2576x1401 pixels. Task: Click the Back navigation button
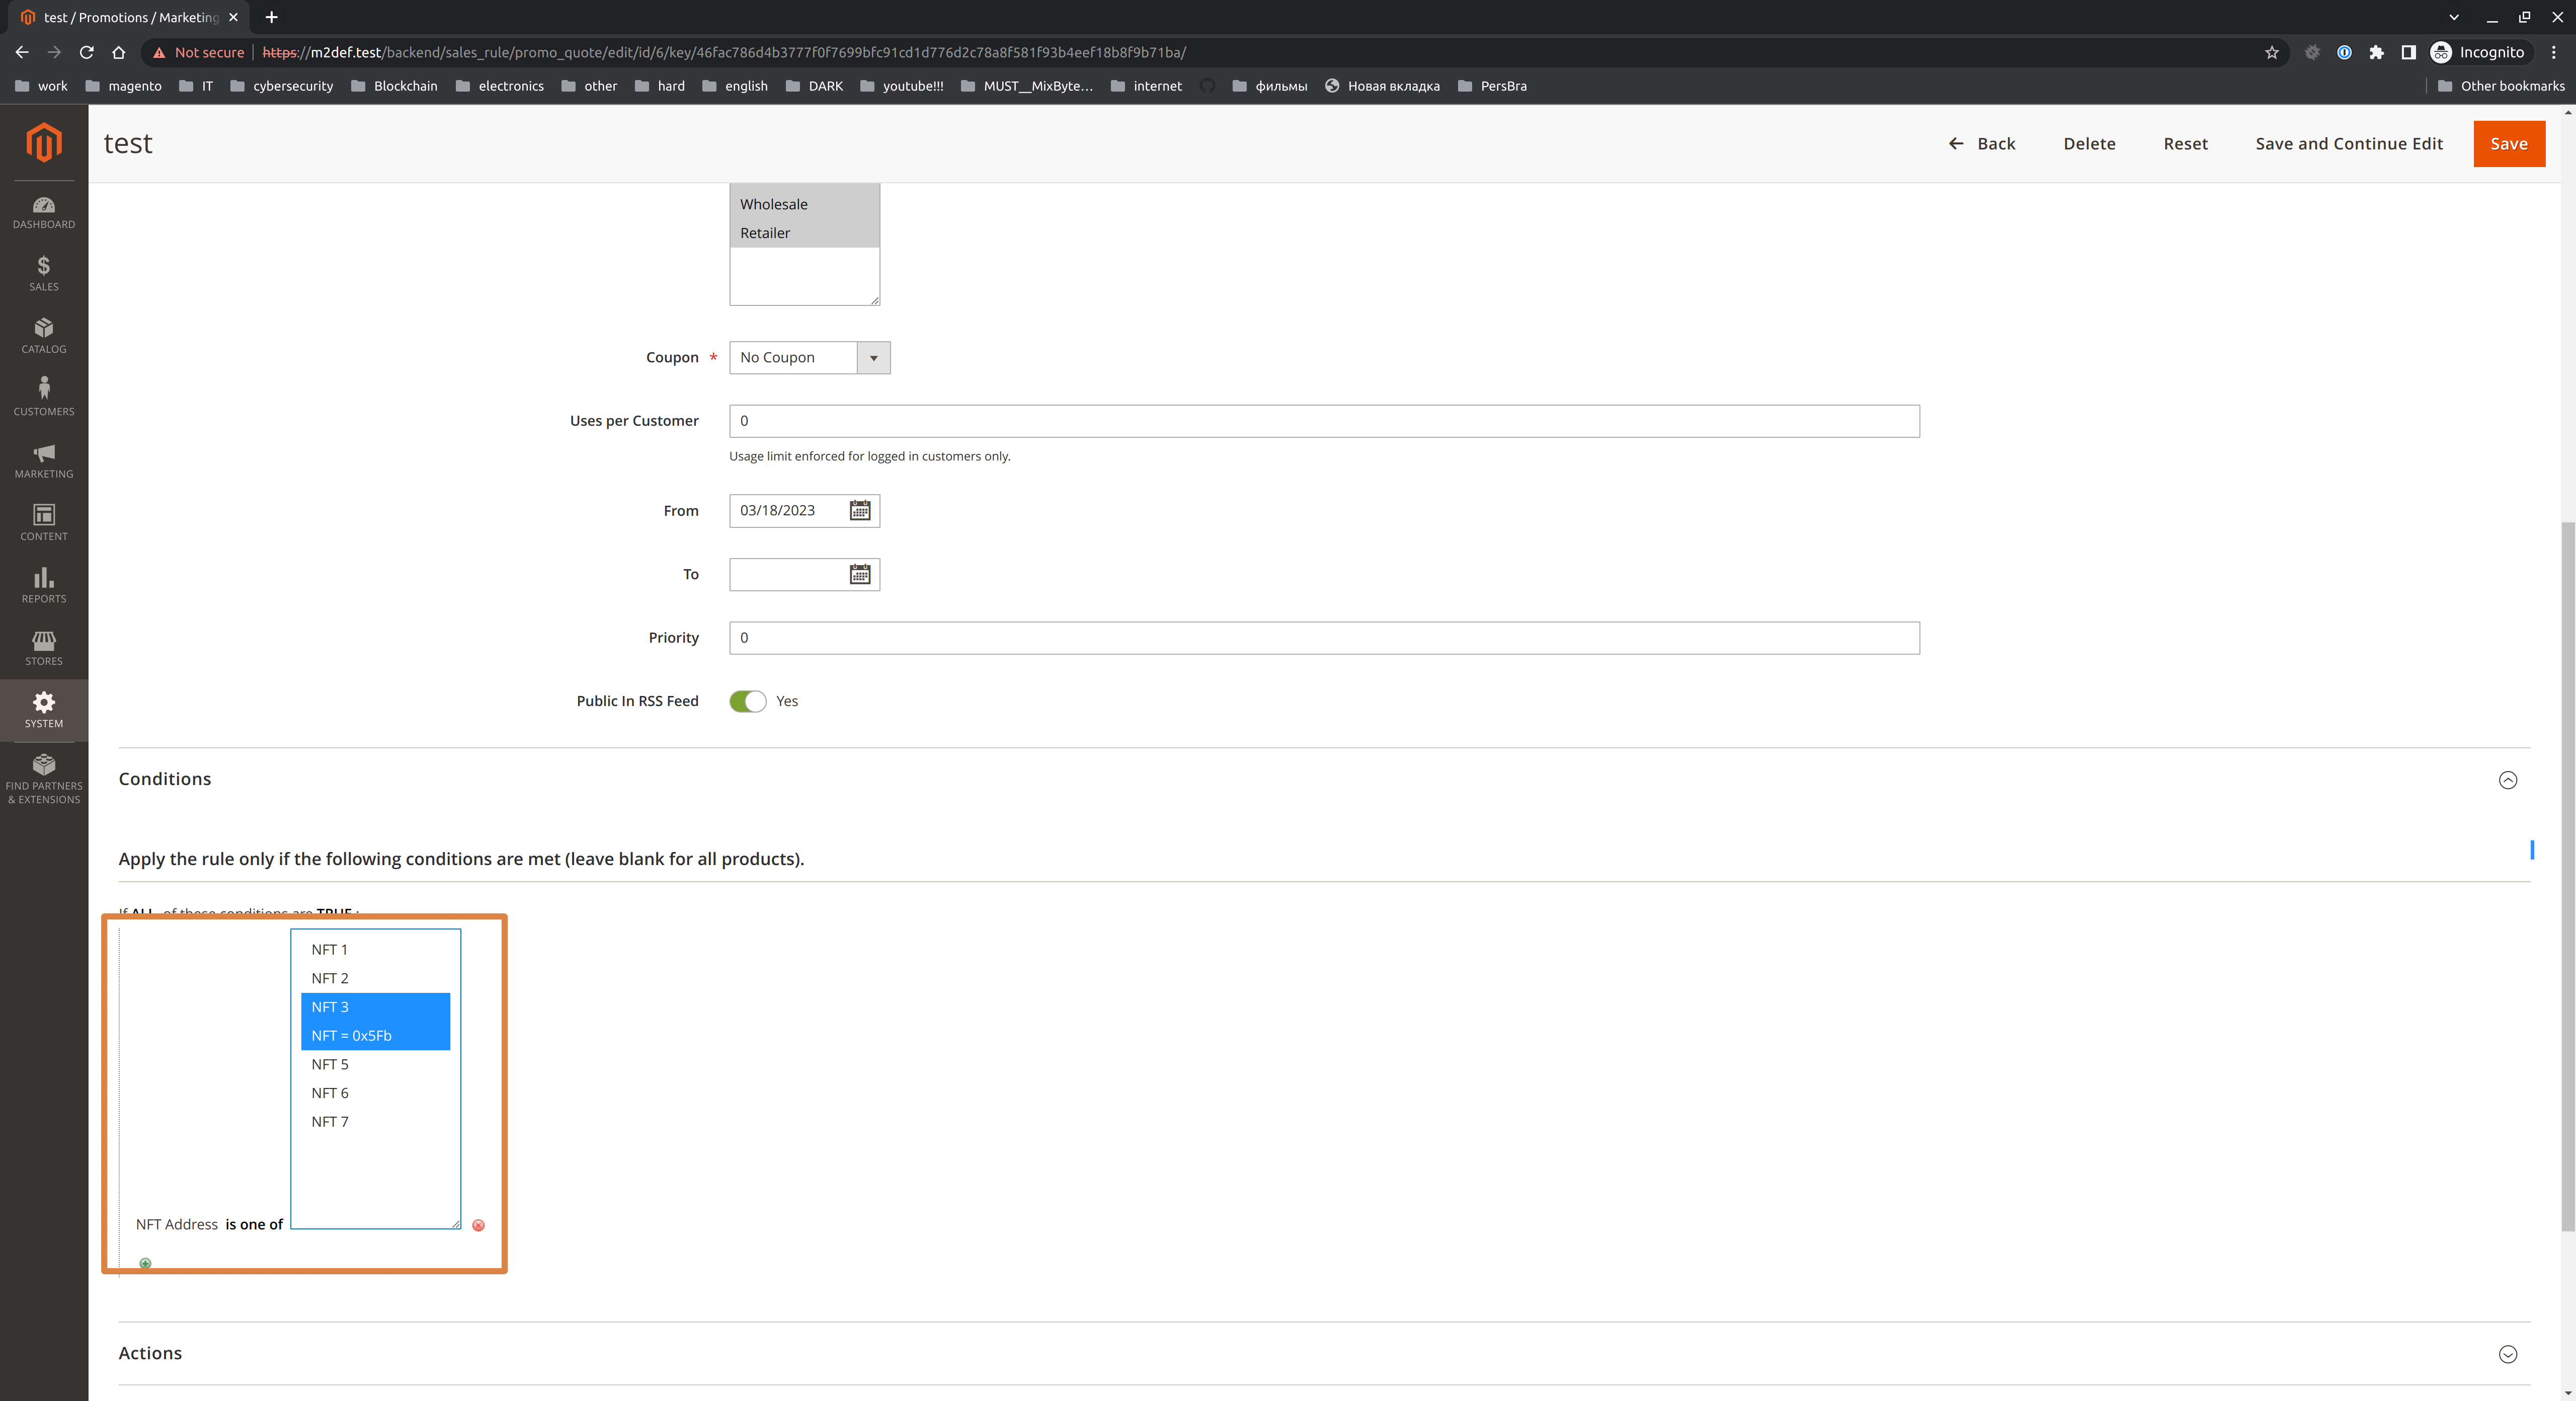1983,143
